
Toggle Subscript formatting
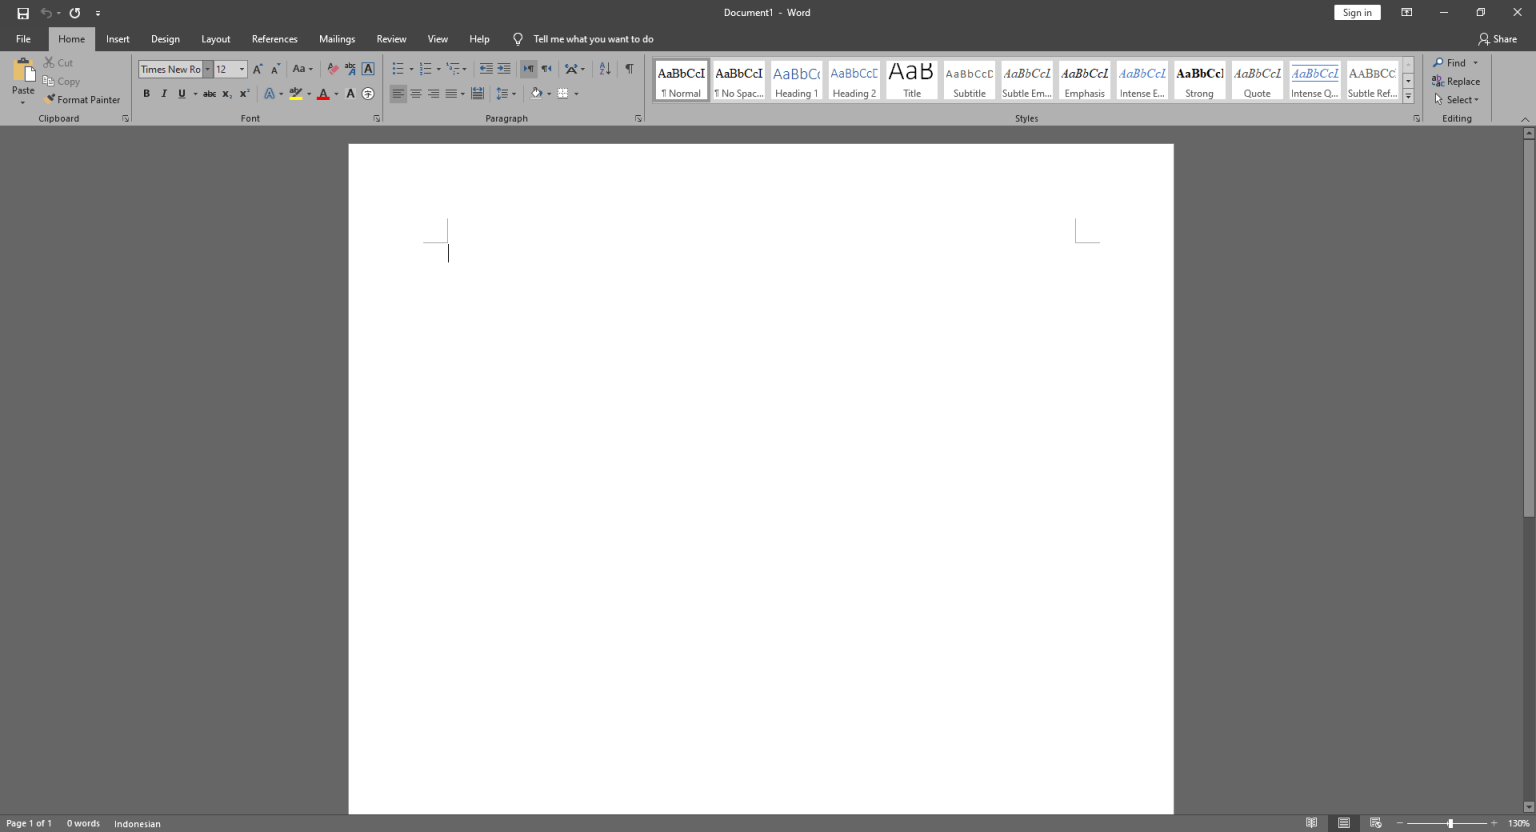pyautogui.click(x=227, y=94)
